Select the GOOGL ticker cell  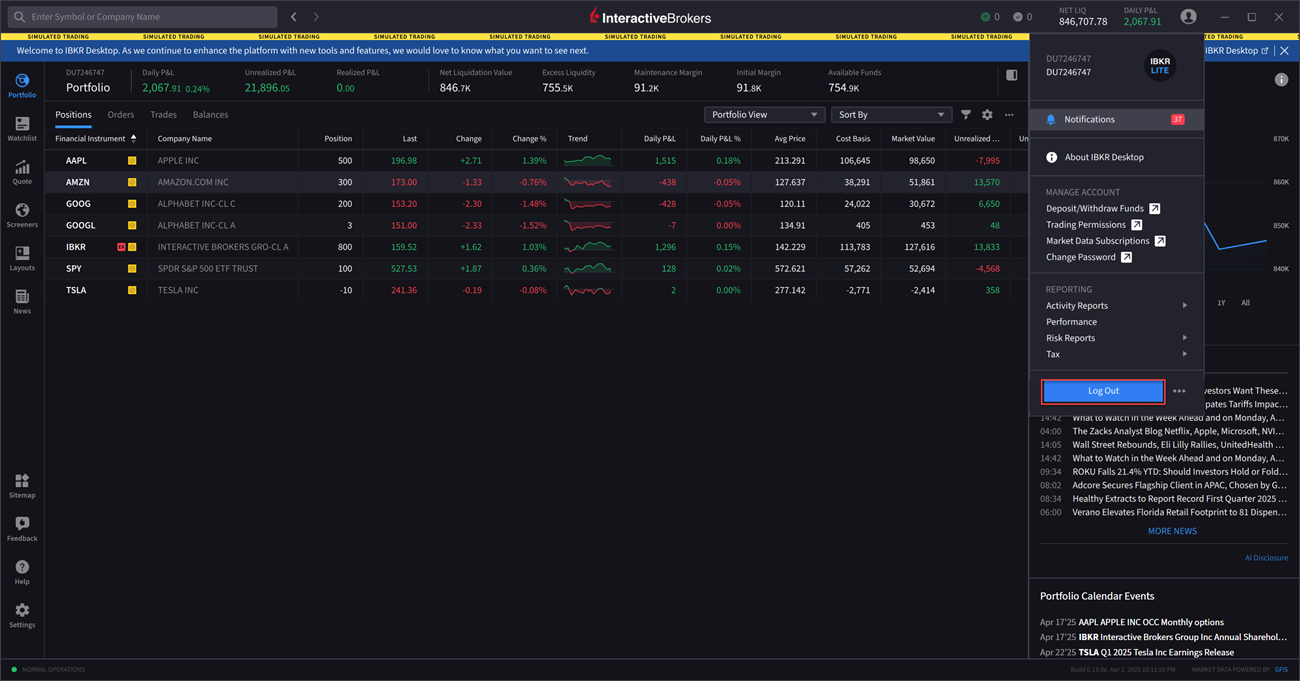81,226
